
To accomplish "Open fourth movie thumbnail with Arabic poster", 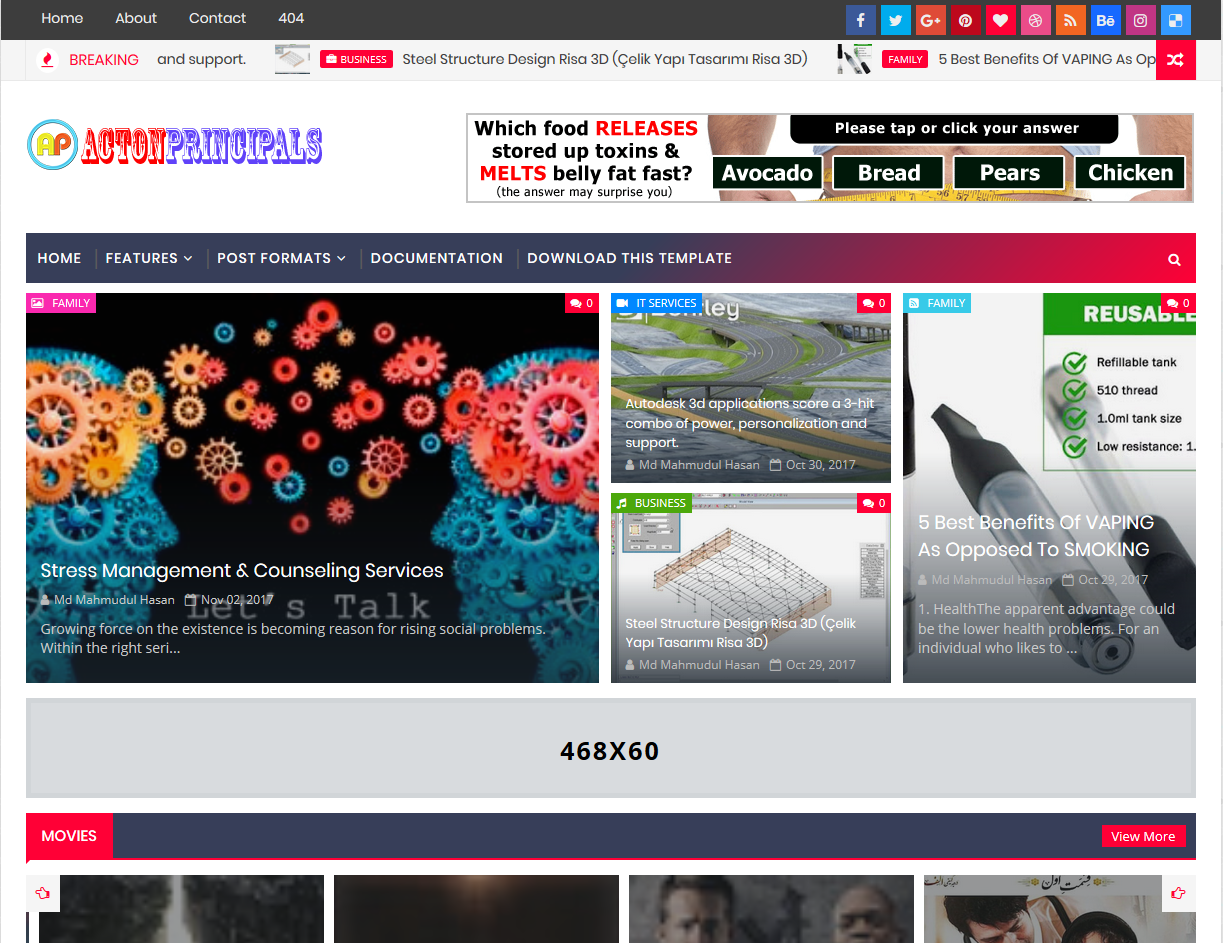I will [1060, 909].
